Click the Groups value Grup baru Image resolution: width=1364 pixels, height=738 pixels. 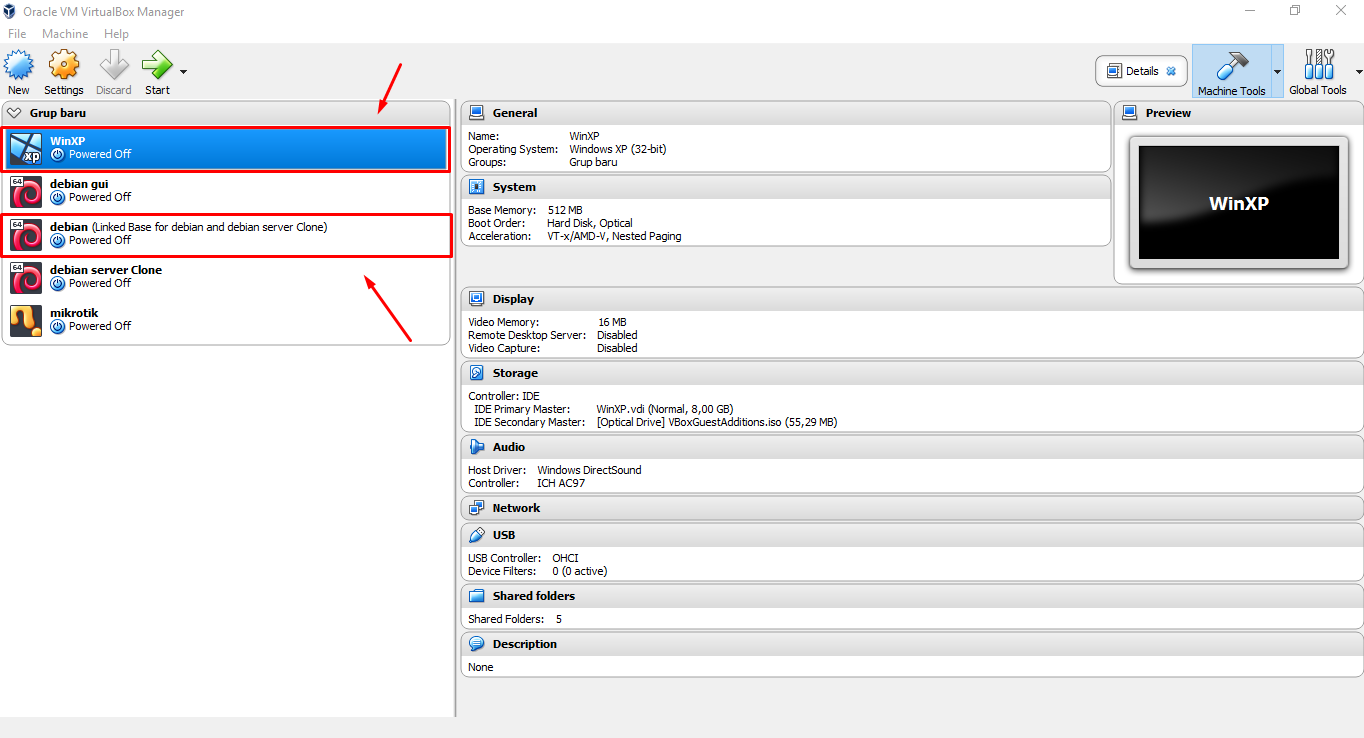[x=593, y=162]
